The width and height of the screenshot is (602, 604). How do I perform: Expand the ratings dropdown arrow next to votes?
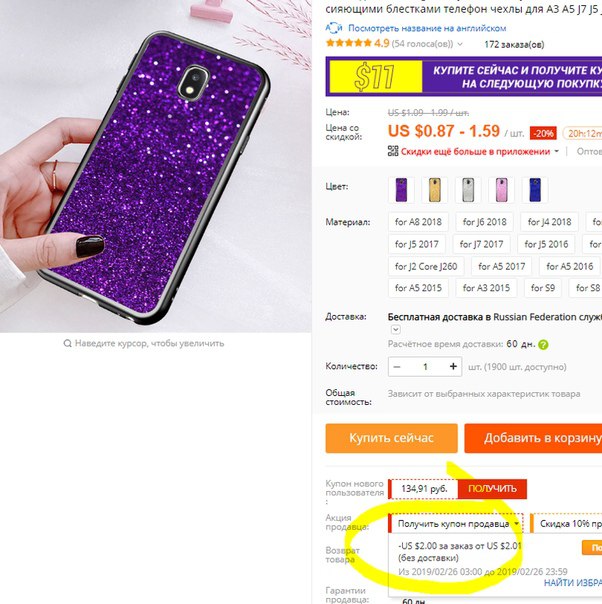click(x=460, y=44)
